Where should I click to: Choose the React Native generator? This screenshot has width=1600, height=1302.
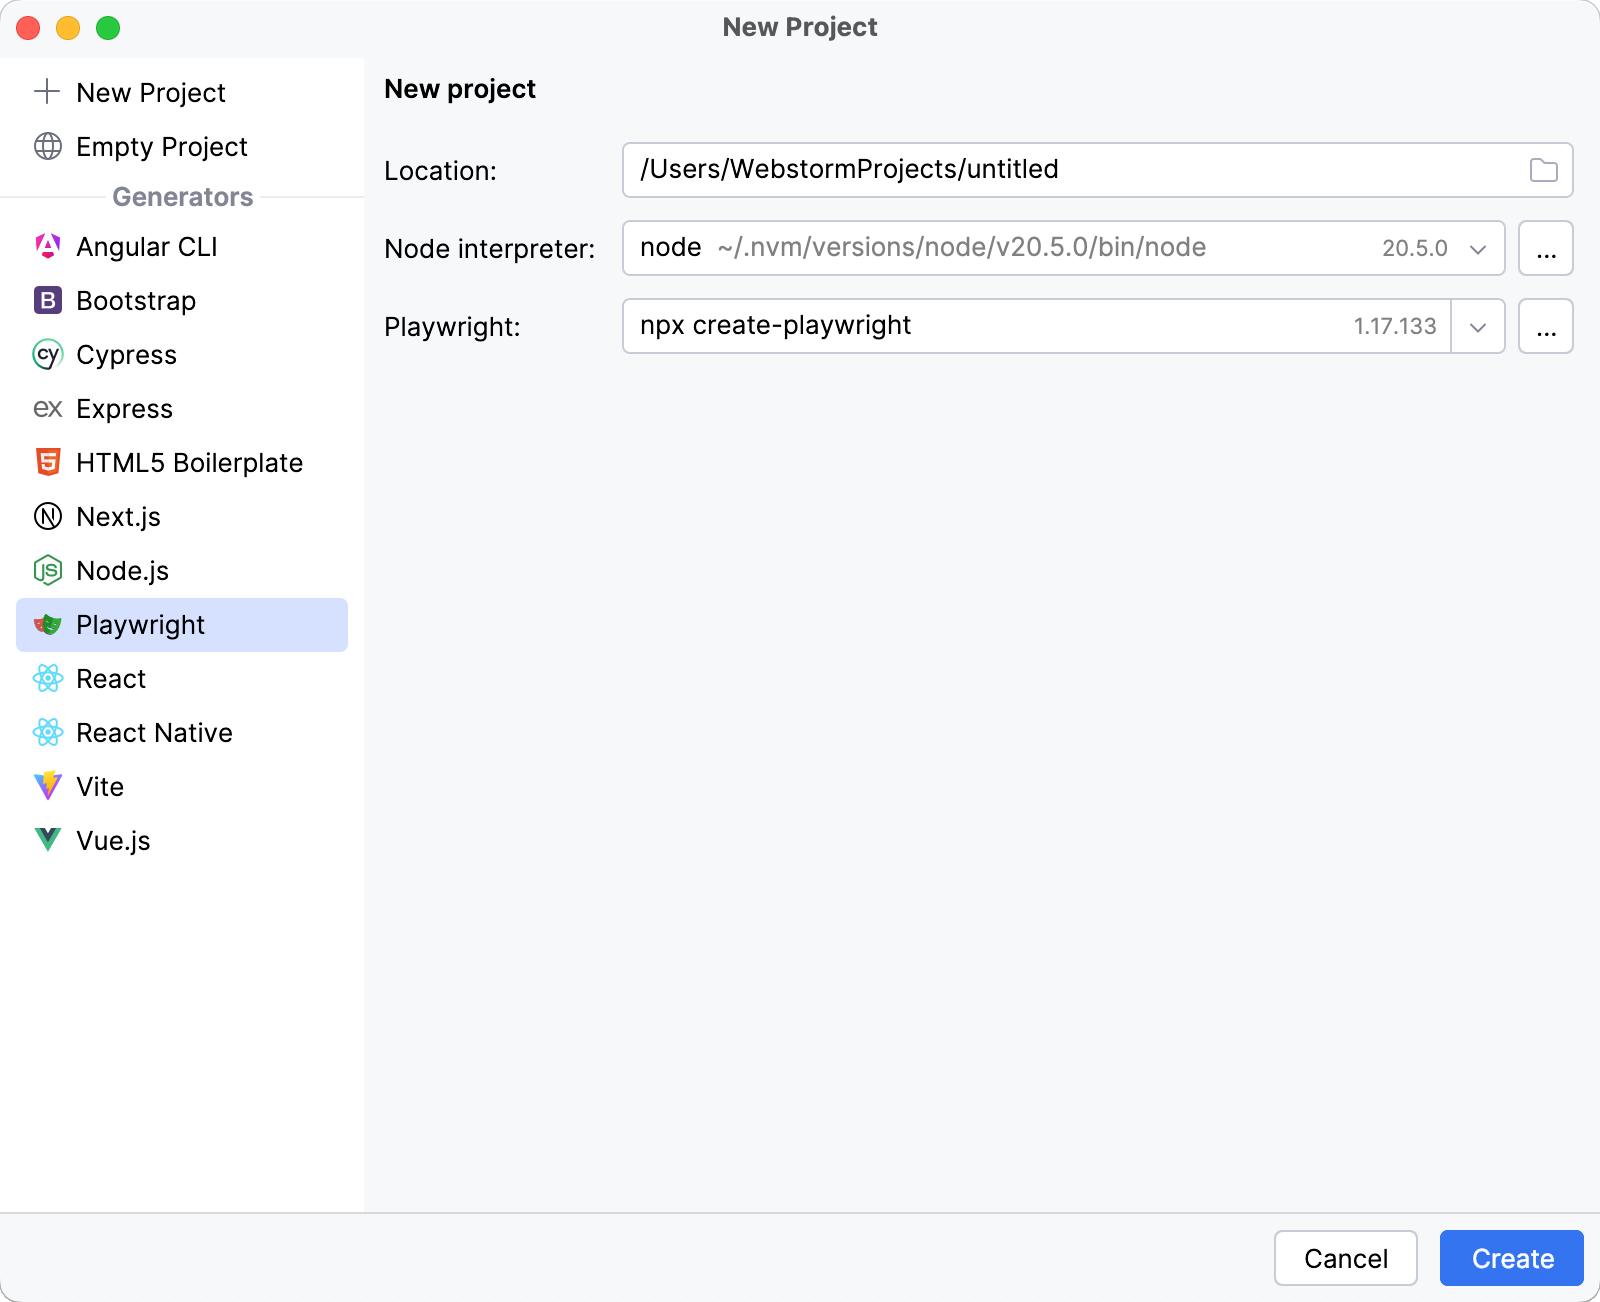tap(154, 733)
